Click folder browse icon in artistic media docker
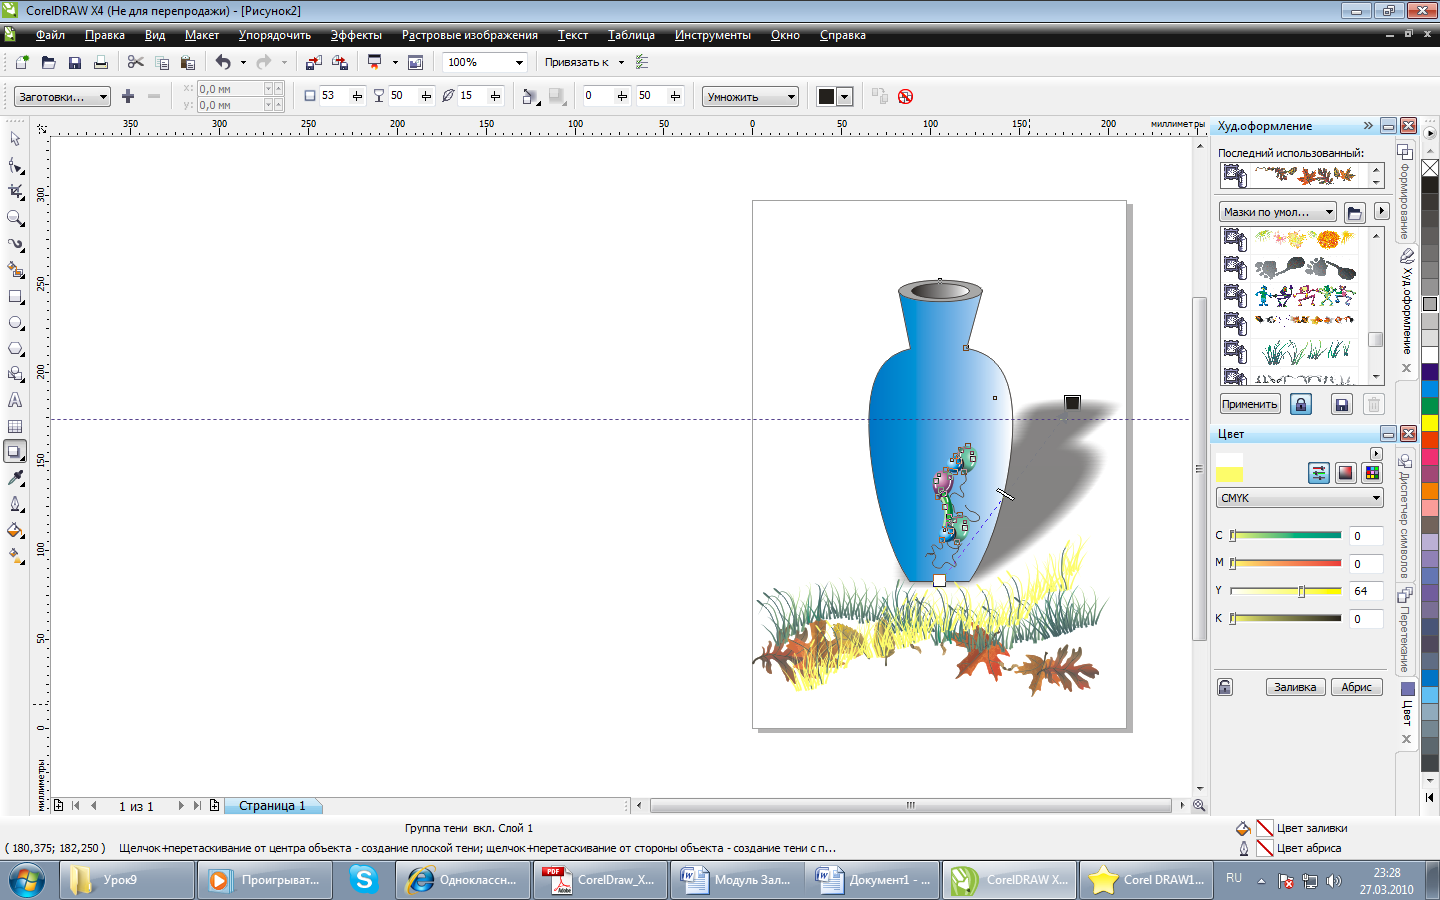This screenshot has width=1440, height=900. click(1355, 212)
